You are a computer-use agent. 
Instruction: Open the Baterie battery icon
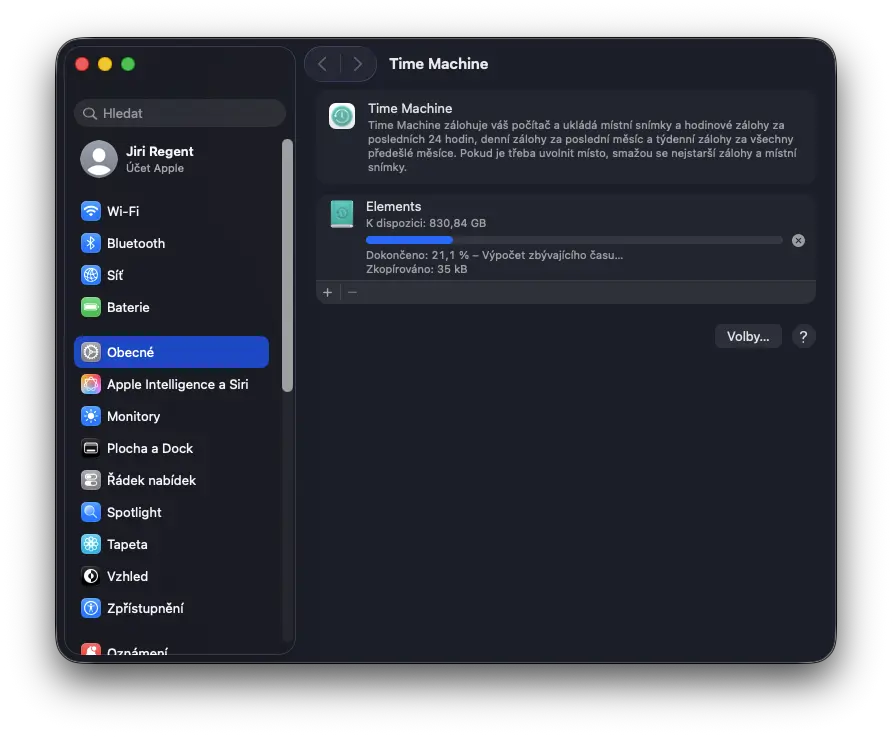pyautogui.click(x=91, y=307)
